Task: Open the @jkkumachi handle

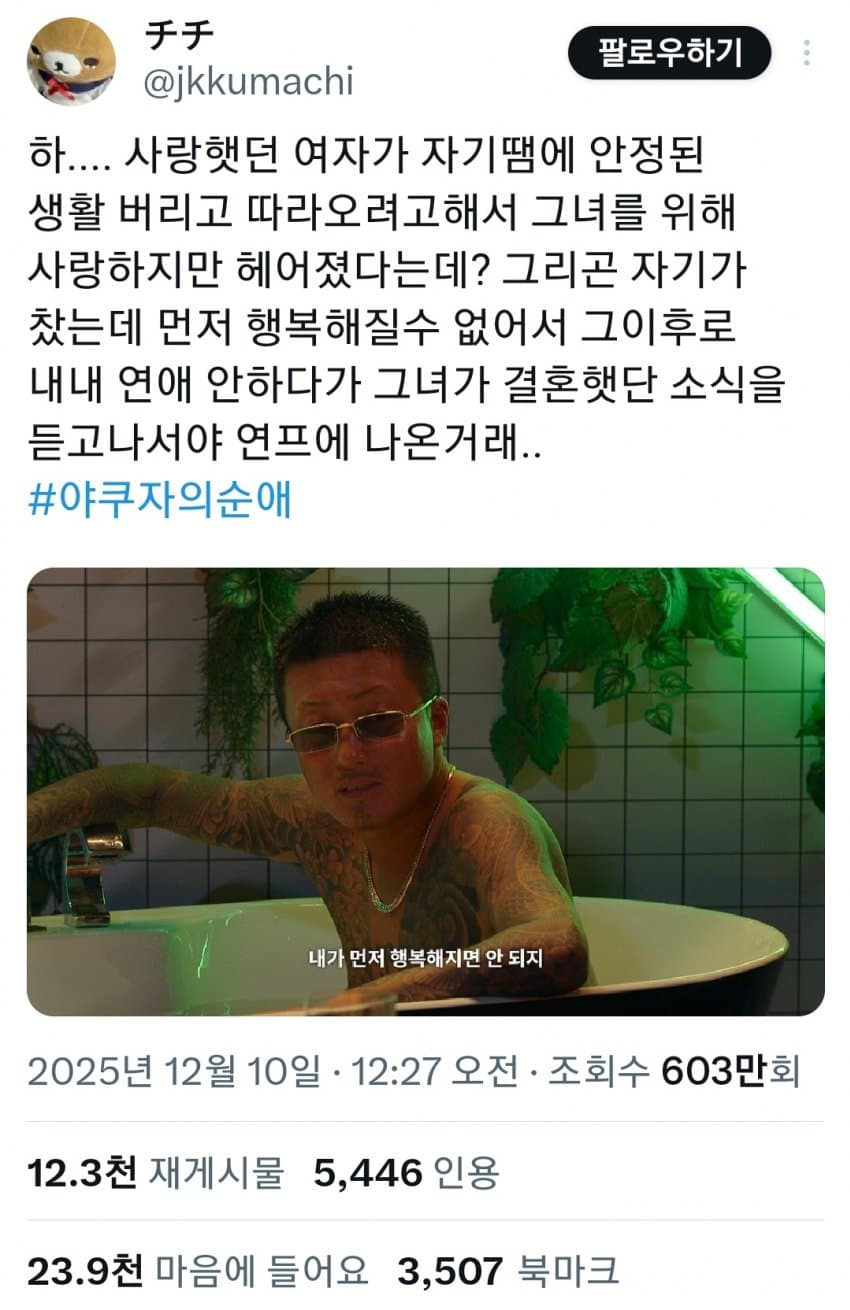Action: pyautogui.click(x=249, y=82)
